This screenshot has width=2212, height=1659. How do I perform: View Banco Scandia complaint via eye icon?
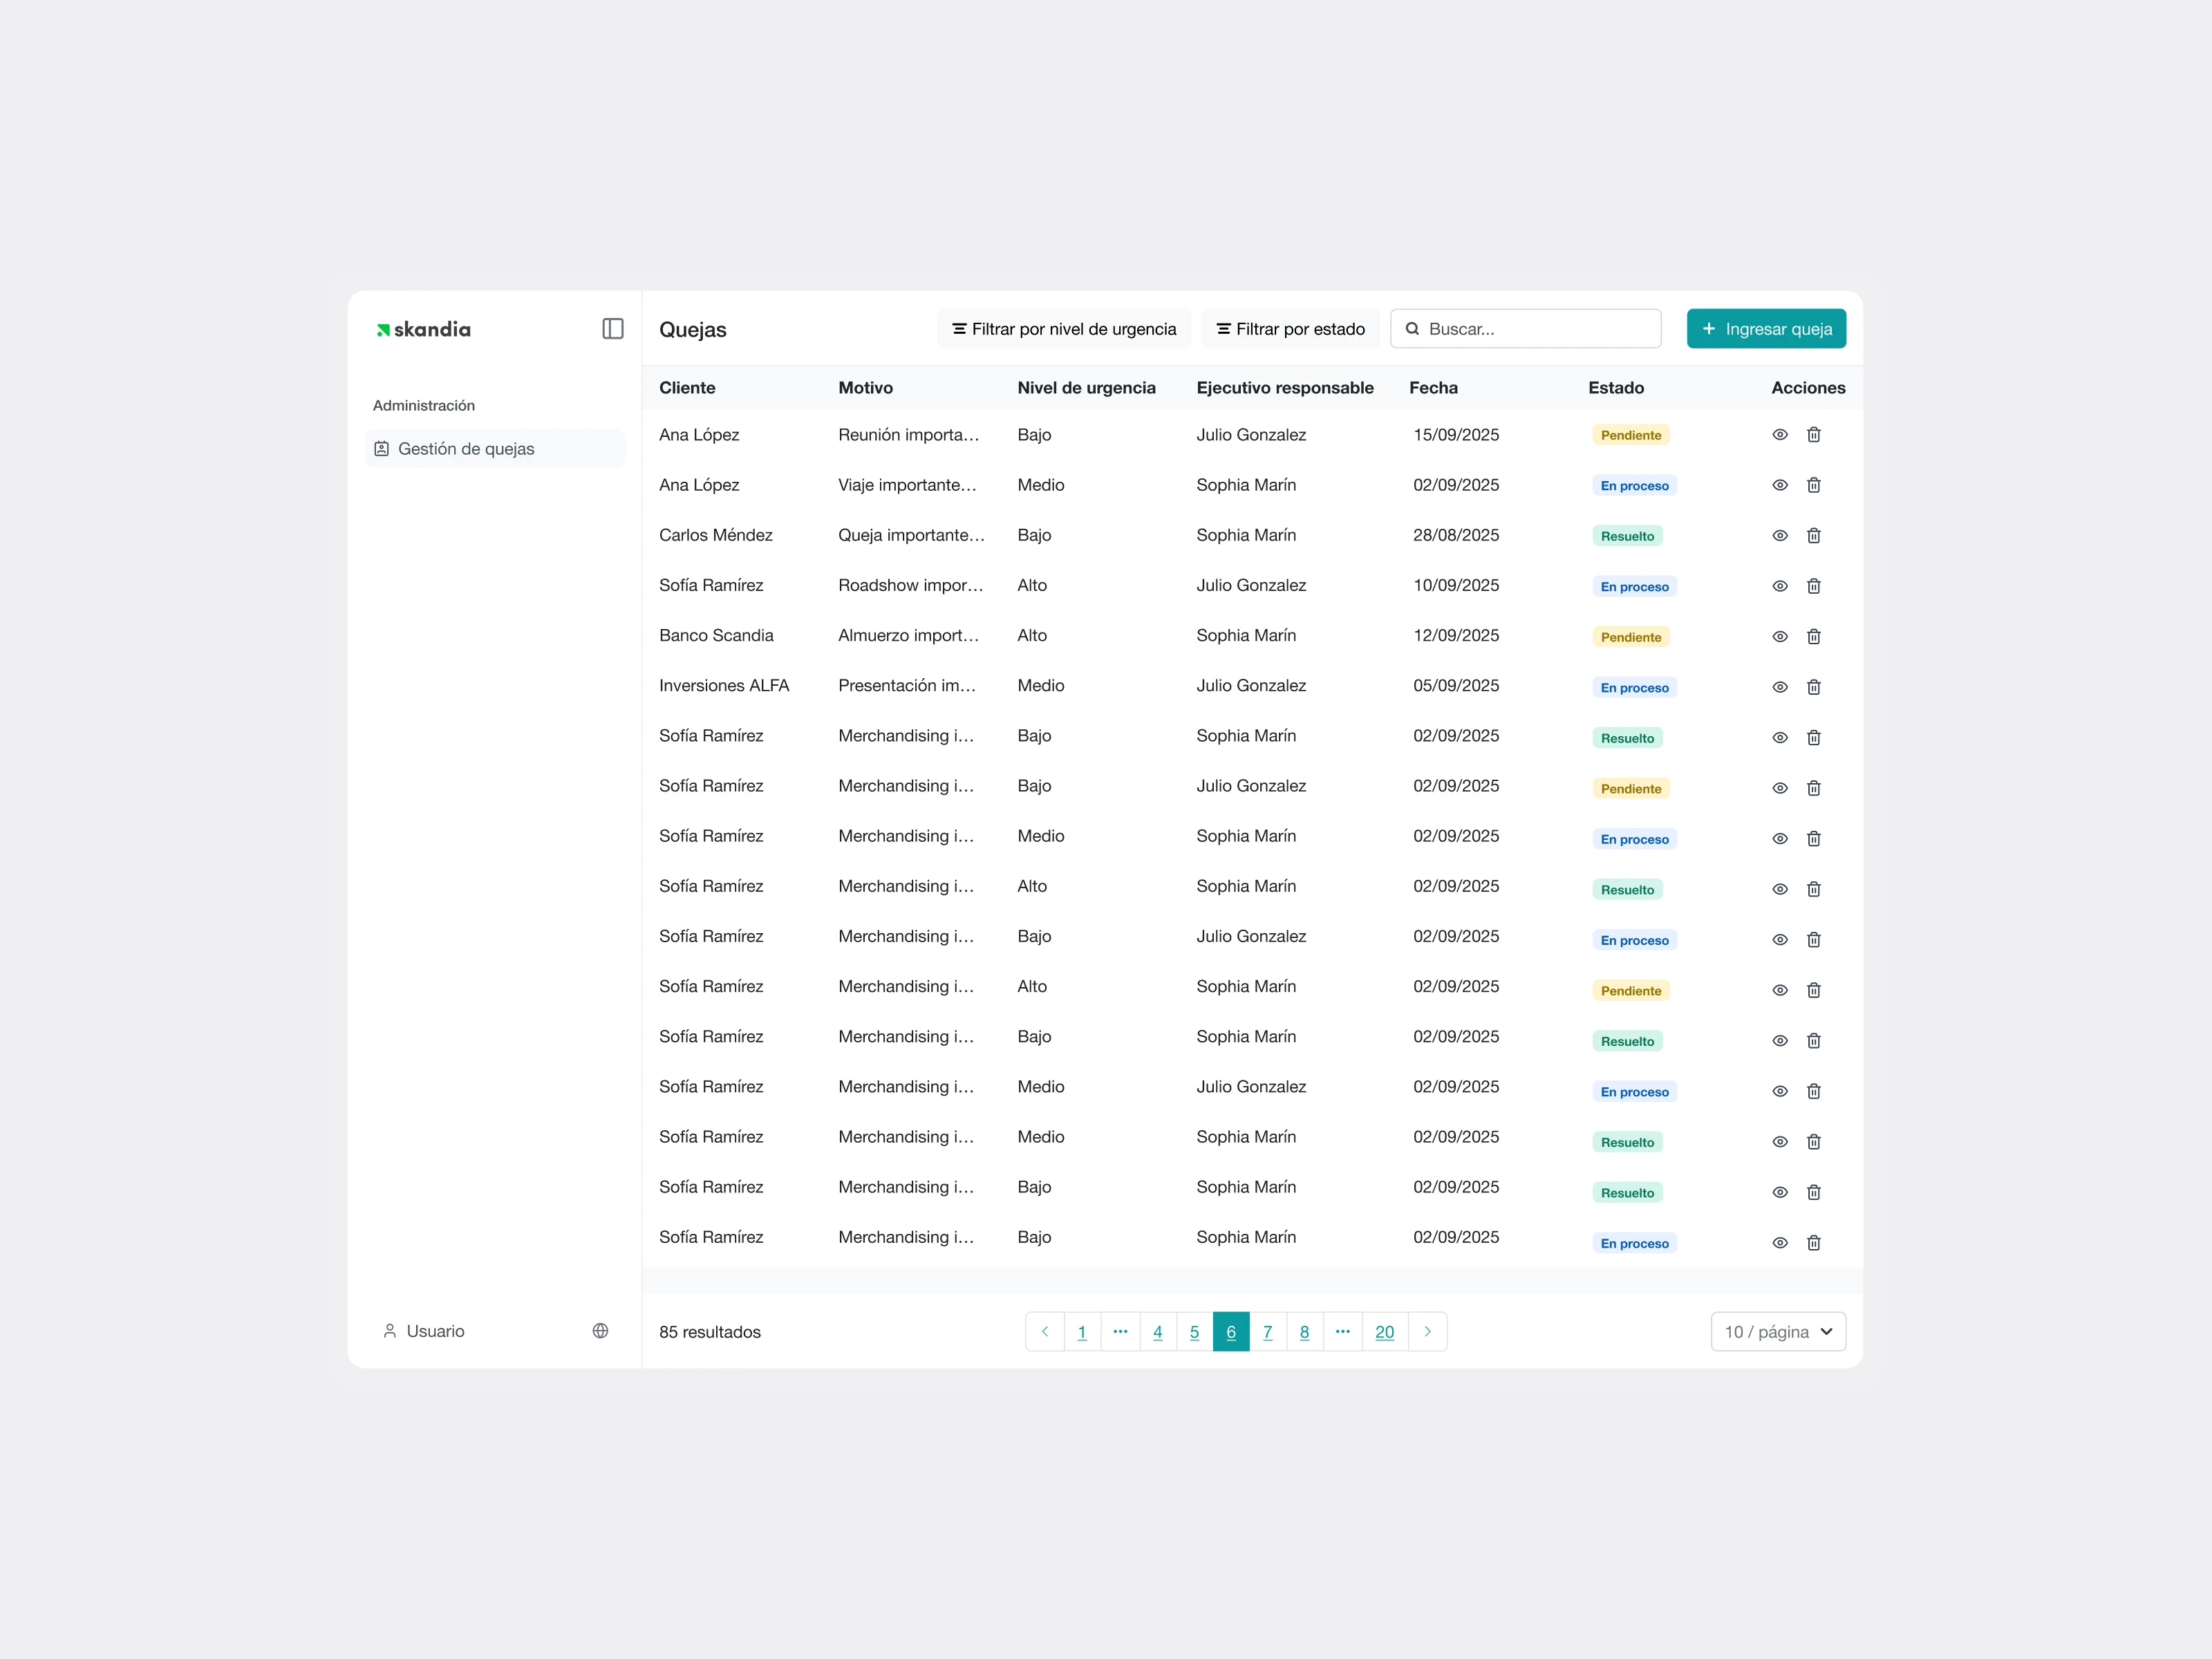pyautogui.click(x=1779, y=637)
